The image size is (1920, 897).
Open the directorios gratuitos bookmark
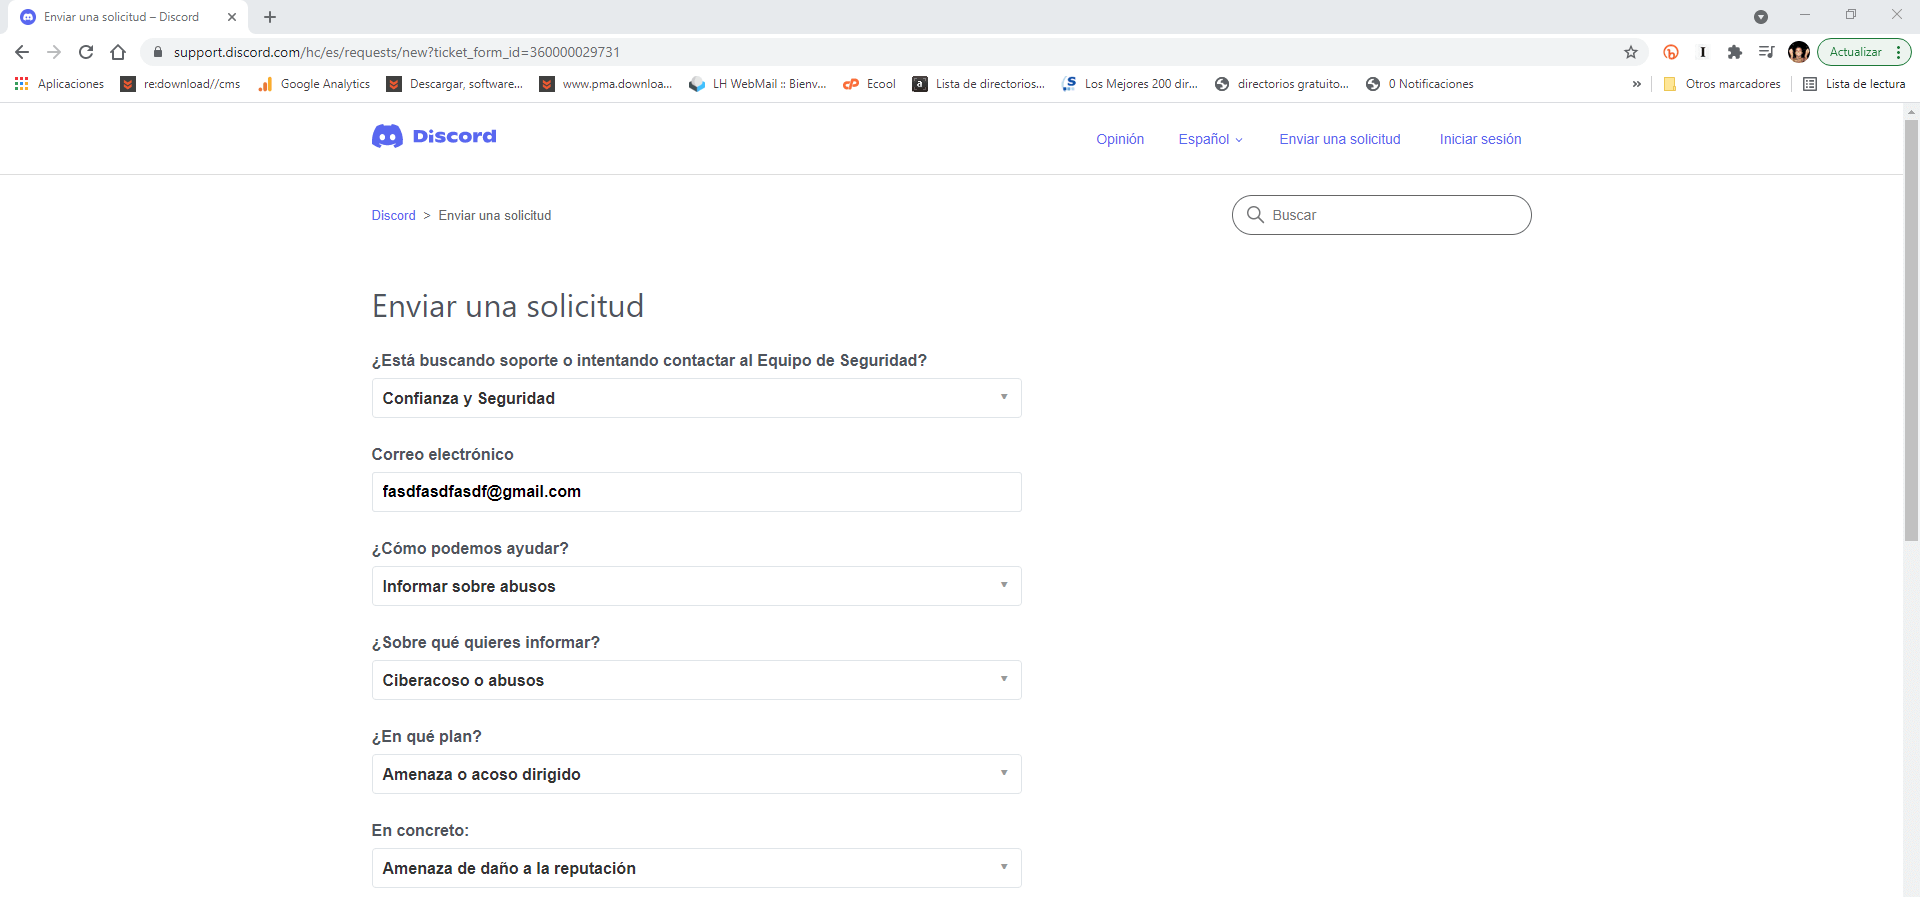coord(1282,84)
